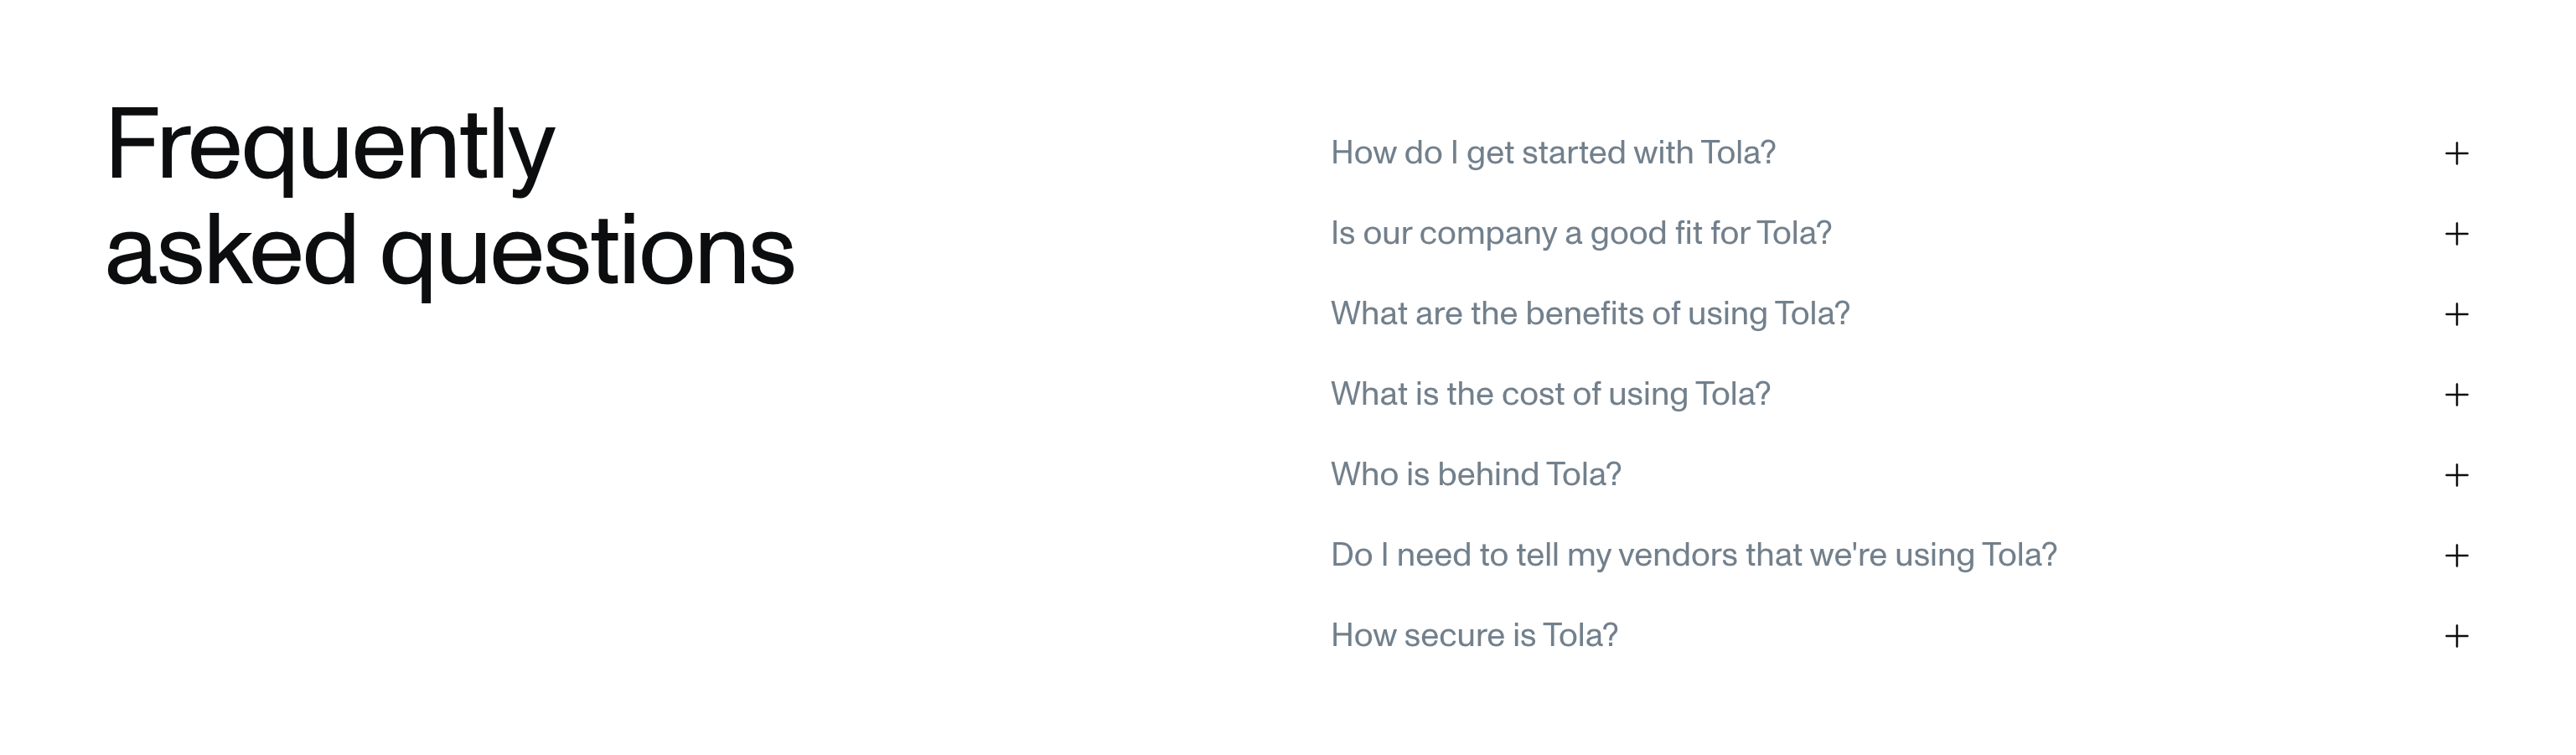Click plus icon beside 'How secure is Tola?'
Viewport: 2576px width, 755px height.
click(2456, 636)
